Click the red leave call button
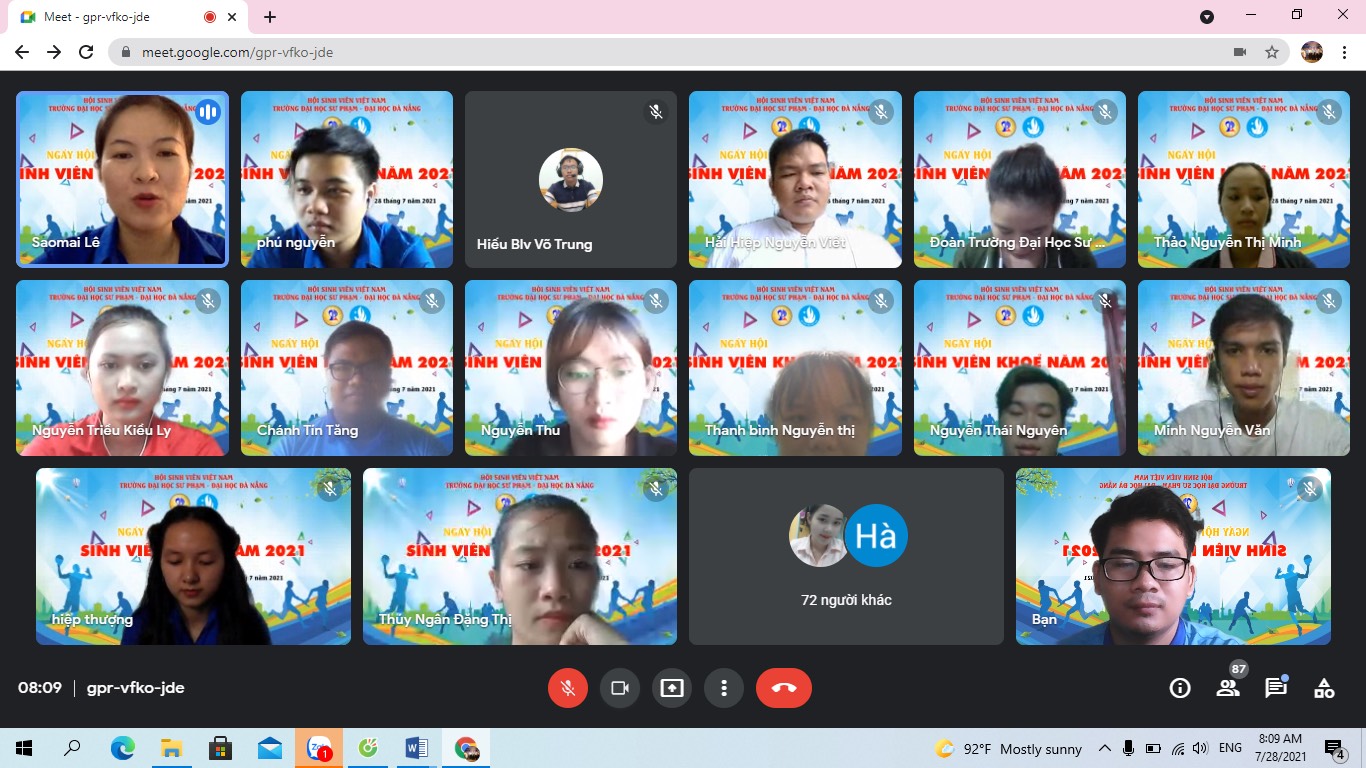 coord(784,688)
